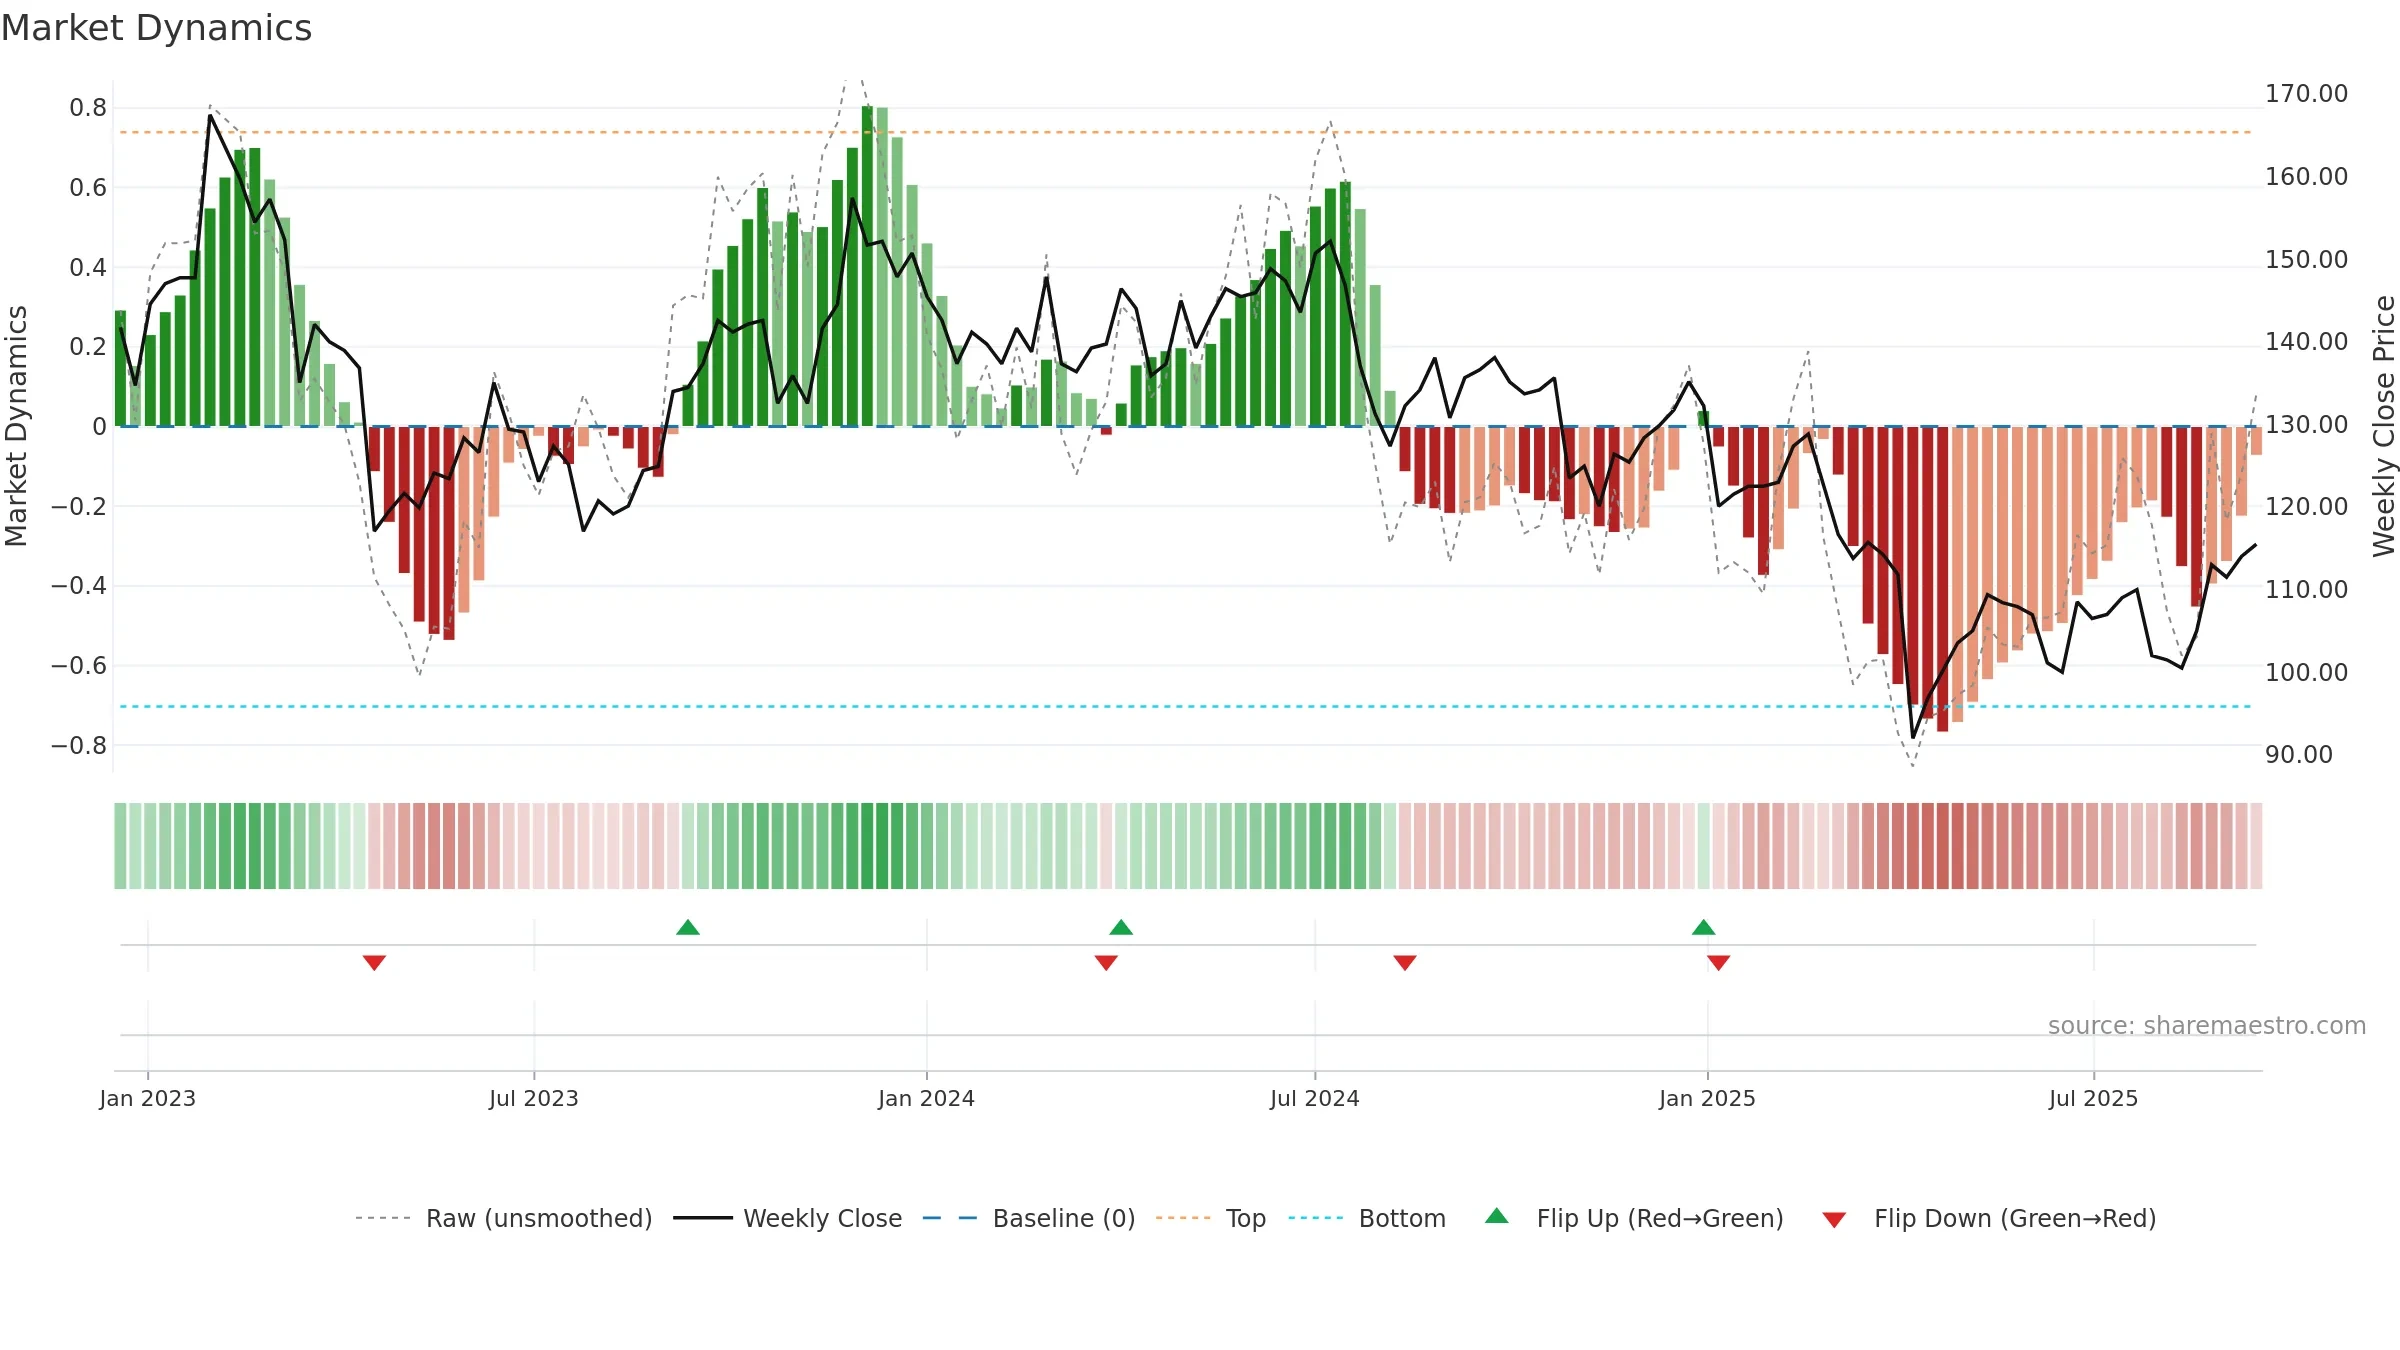Click the Flip Up (Red→Green) legend label

[x=1660, y=1218]
